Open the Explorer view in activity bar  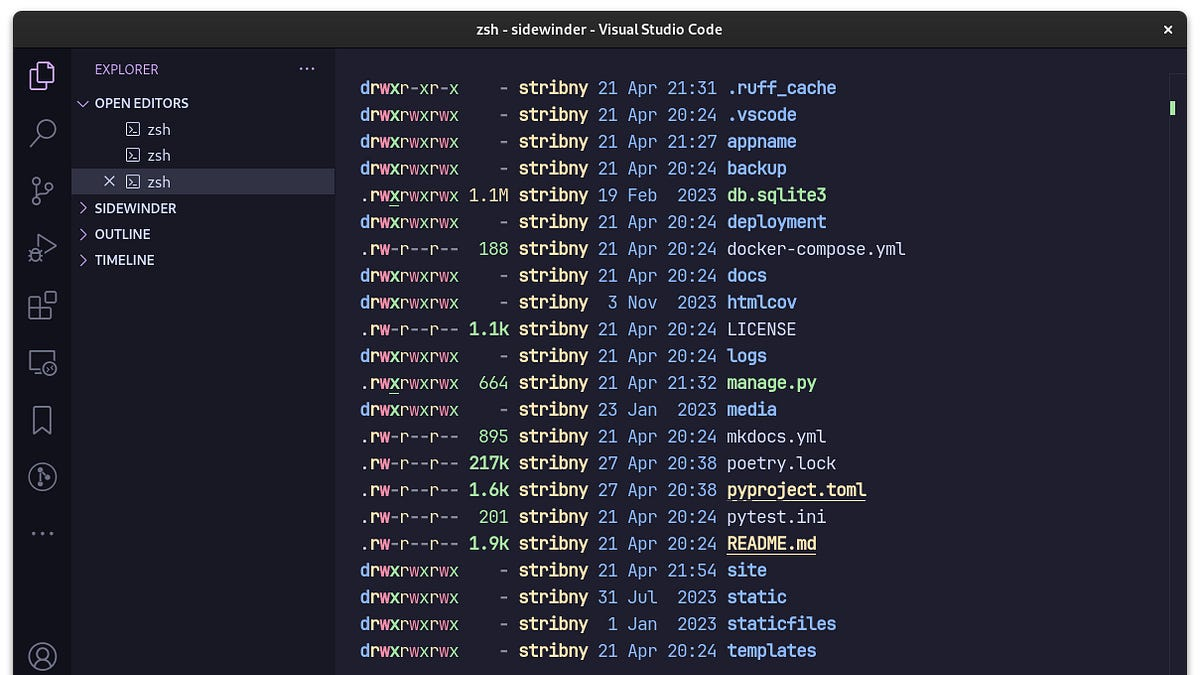click(x=42, y=75)
